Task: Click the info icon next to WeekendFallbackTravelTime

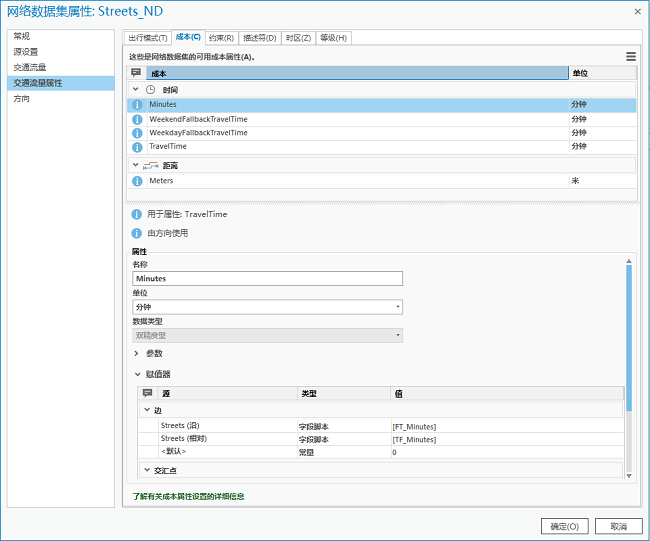Action: pos(137,118)
